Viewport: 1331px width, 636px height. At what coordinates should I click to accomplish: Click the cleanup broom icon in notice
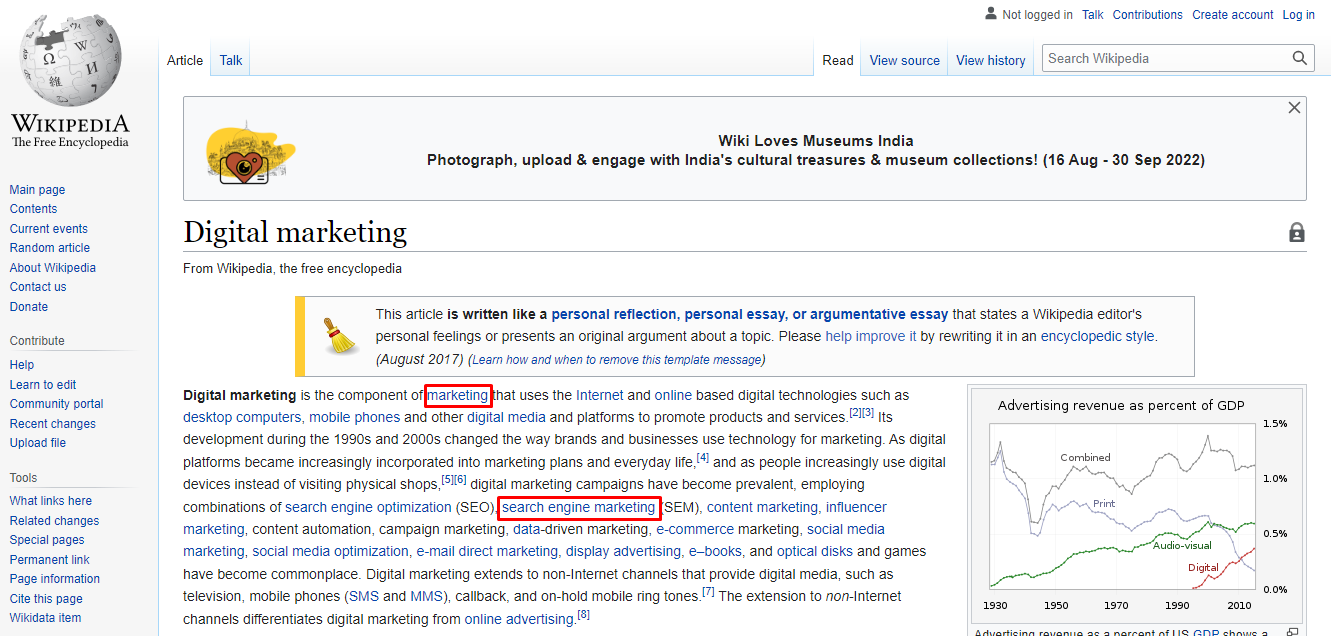[x=340, y=336]
